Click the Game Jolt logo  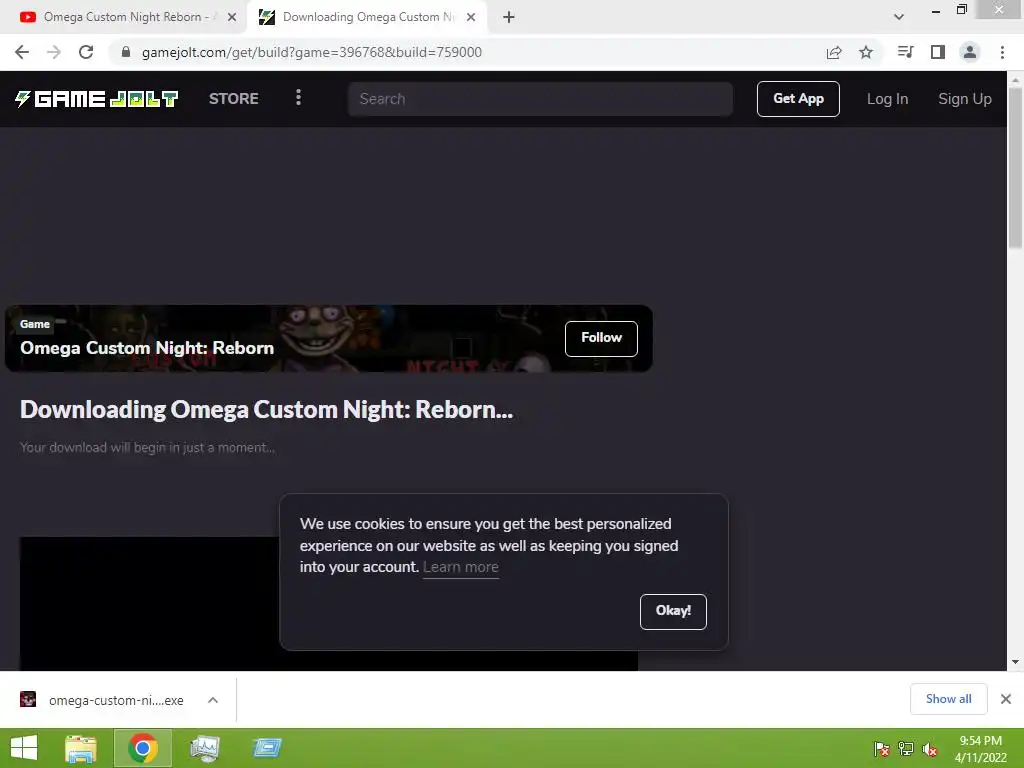[97, 99]
